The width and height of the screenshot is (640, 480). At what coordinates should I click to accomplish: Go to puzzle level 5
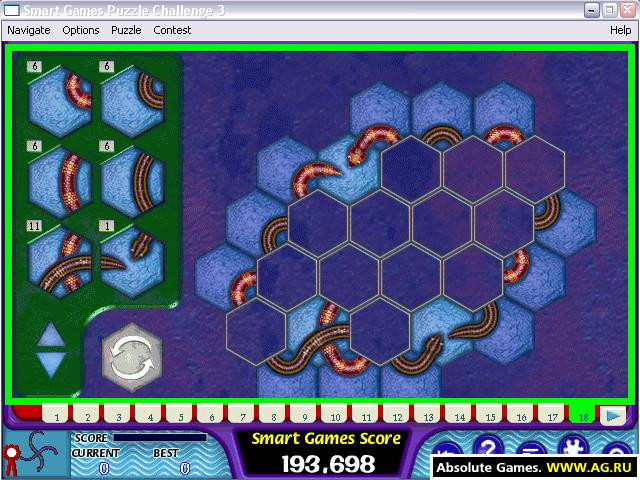(181, 416)
